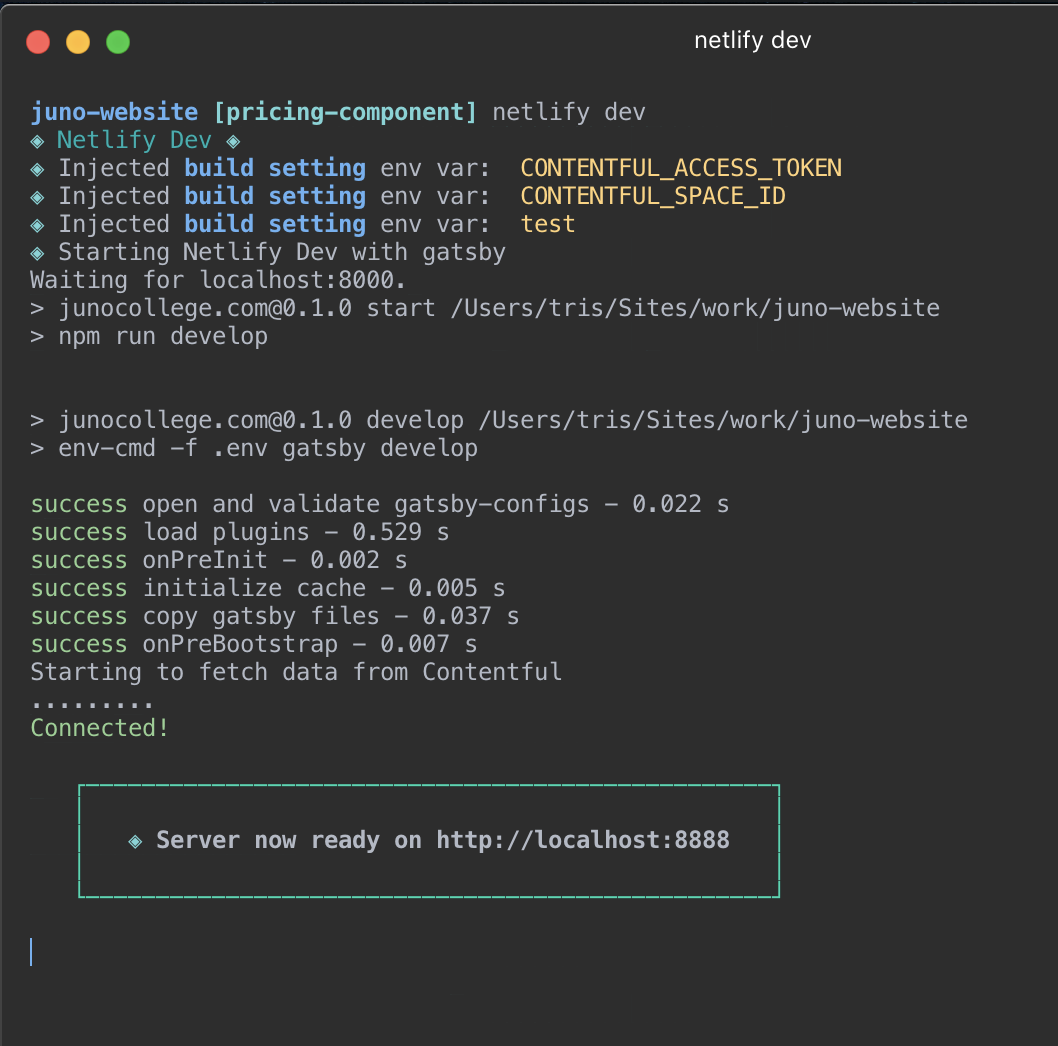Screen dimensions: 1058x1046
Task: Click the 'junocollege.com@0.1.0 develop' line
Action: tap(499, 420)
